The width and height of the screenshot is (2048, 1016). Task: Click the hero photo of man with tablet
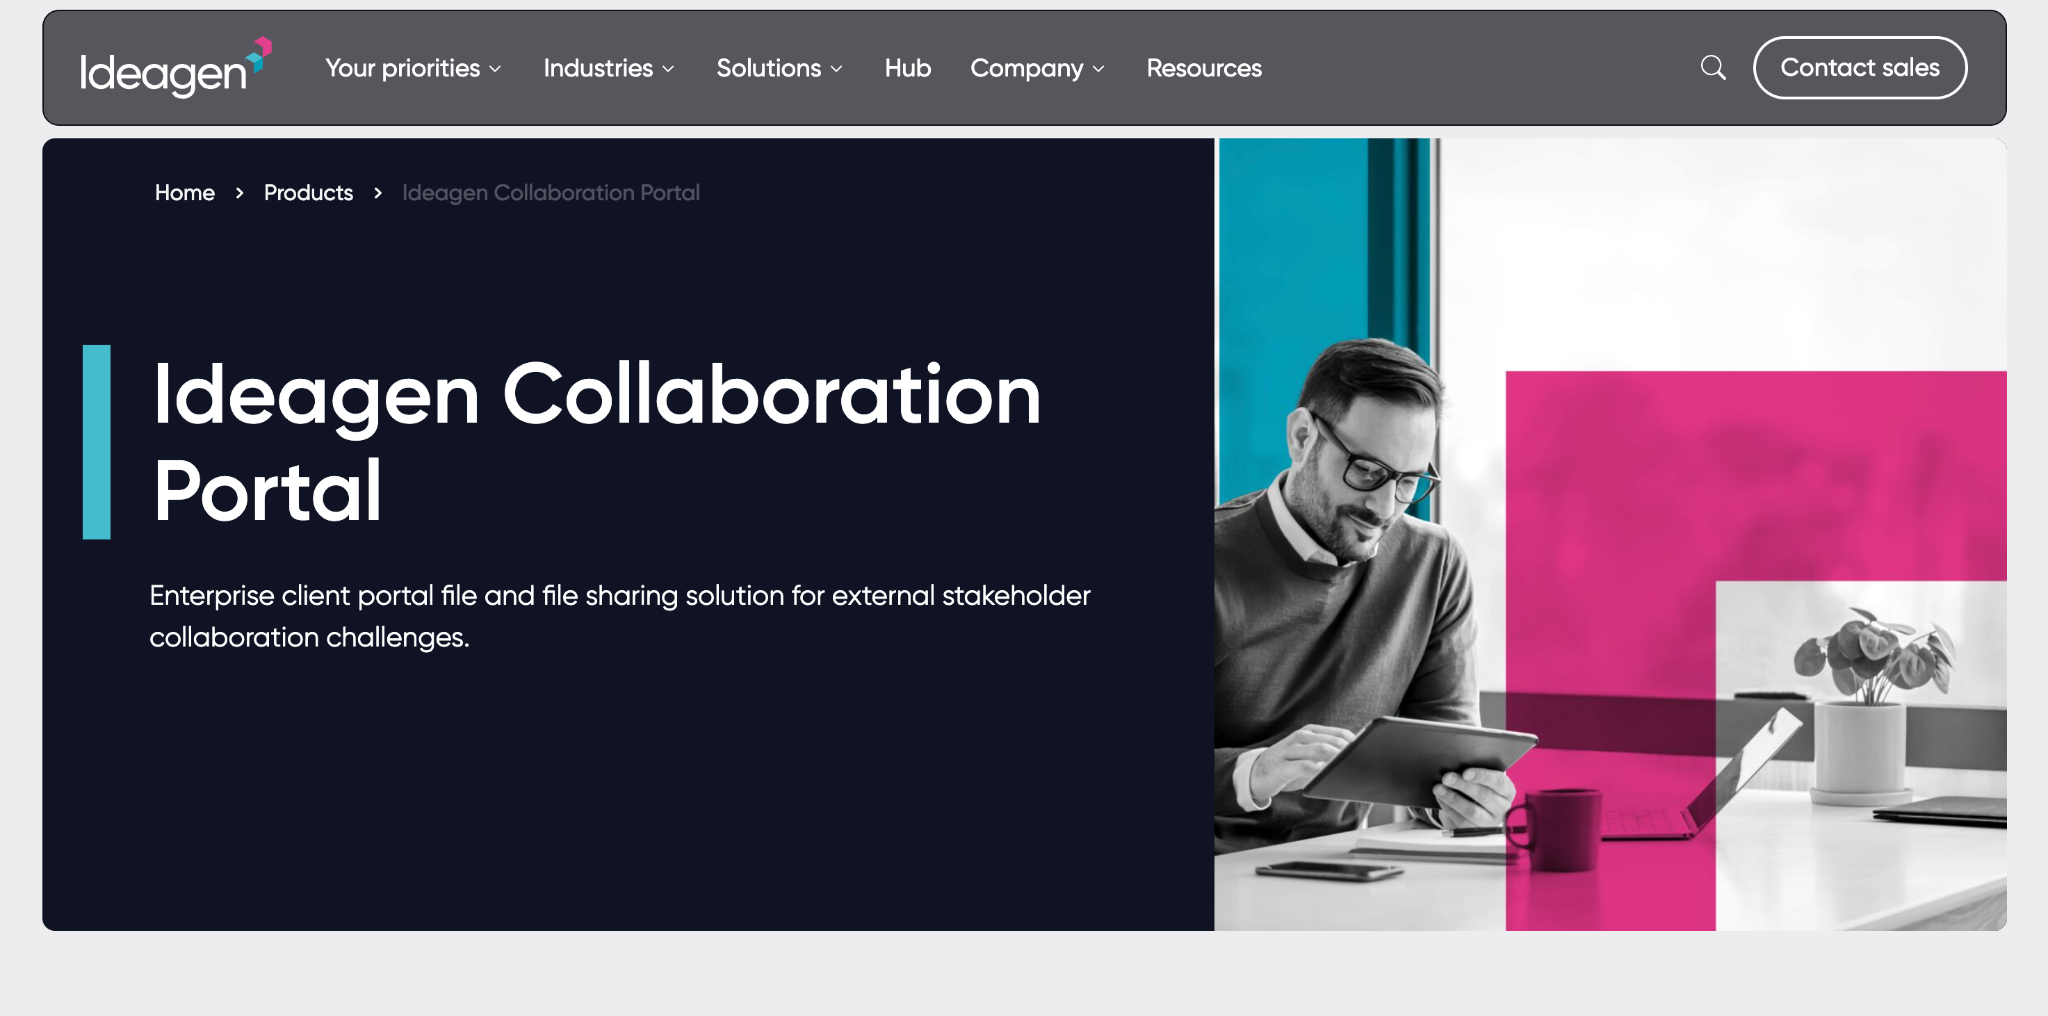click(x=1610, y=535)
